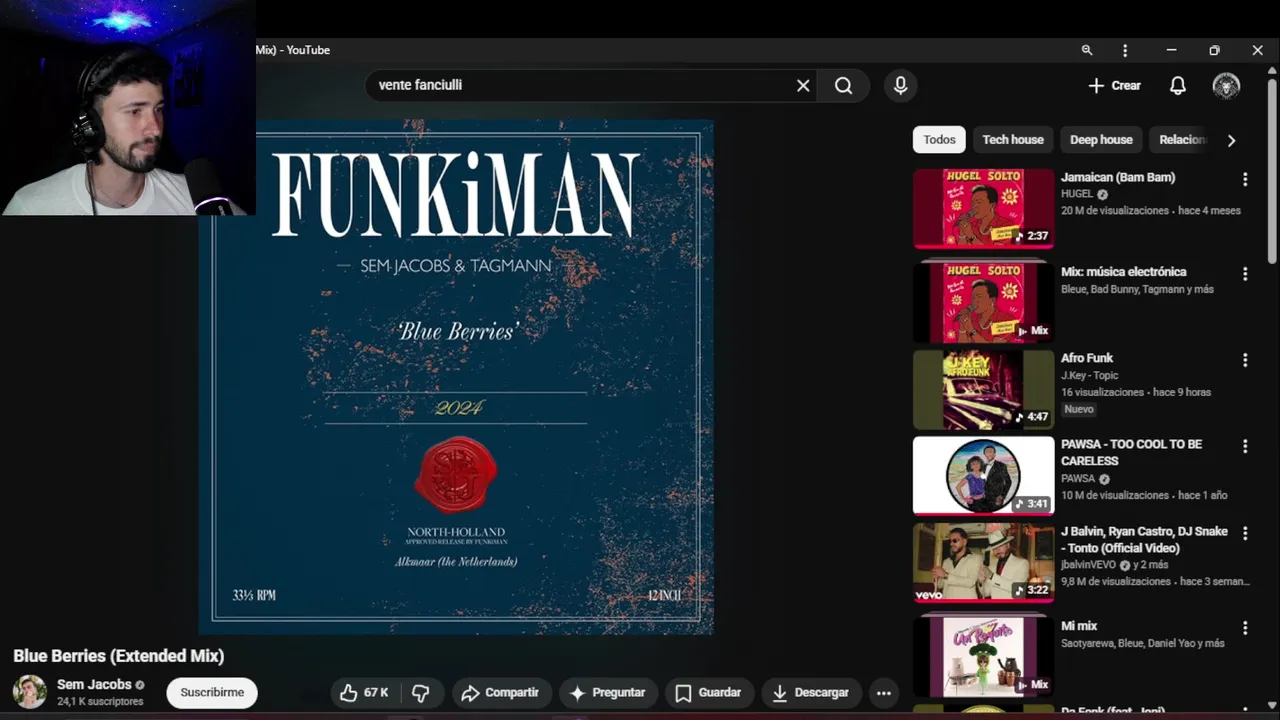Open options for Mix: música electrónica
This screenshot has width=1280, height=720.
pyautogui.click(x=1245, y=274)
